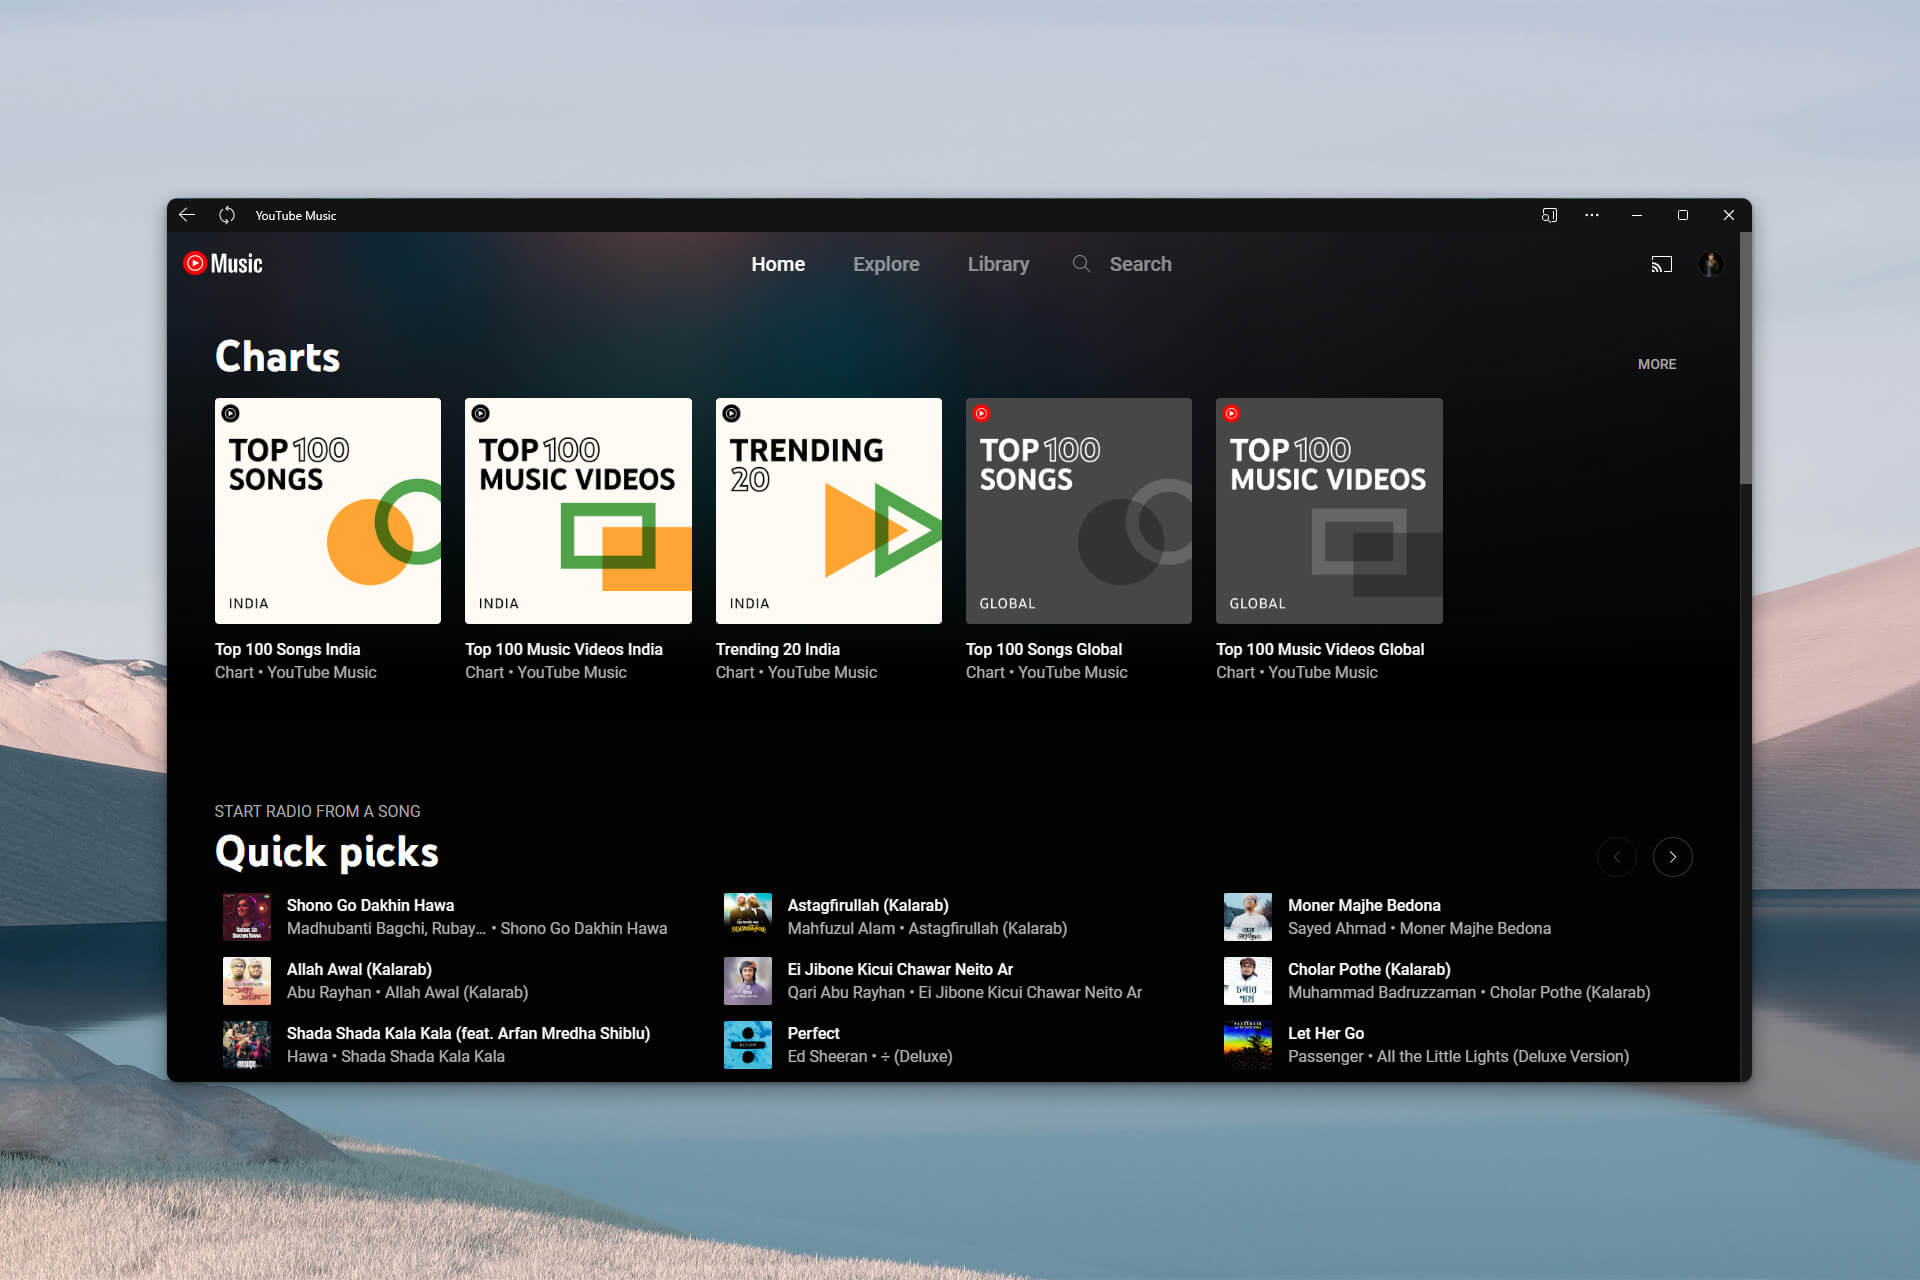Play Perfect by Ed Sheeran album art

click(748, 1045)
